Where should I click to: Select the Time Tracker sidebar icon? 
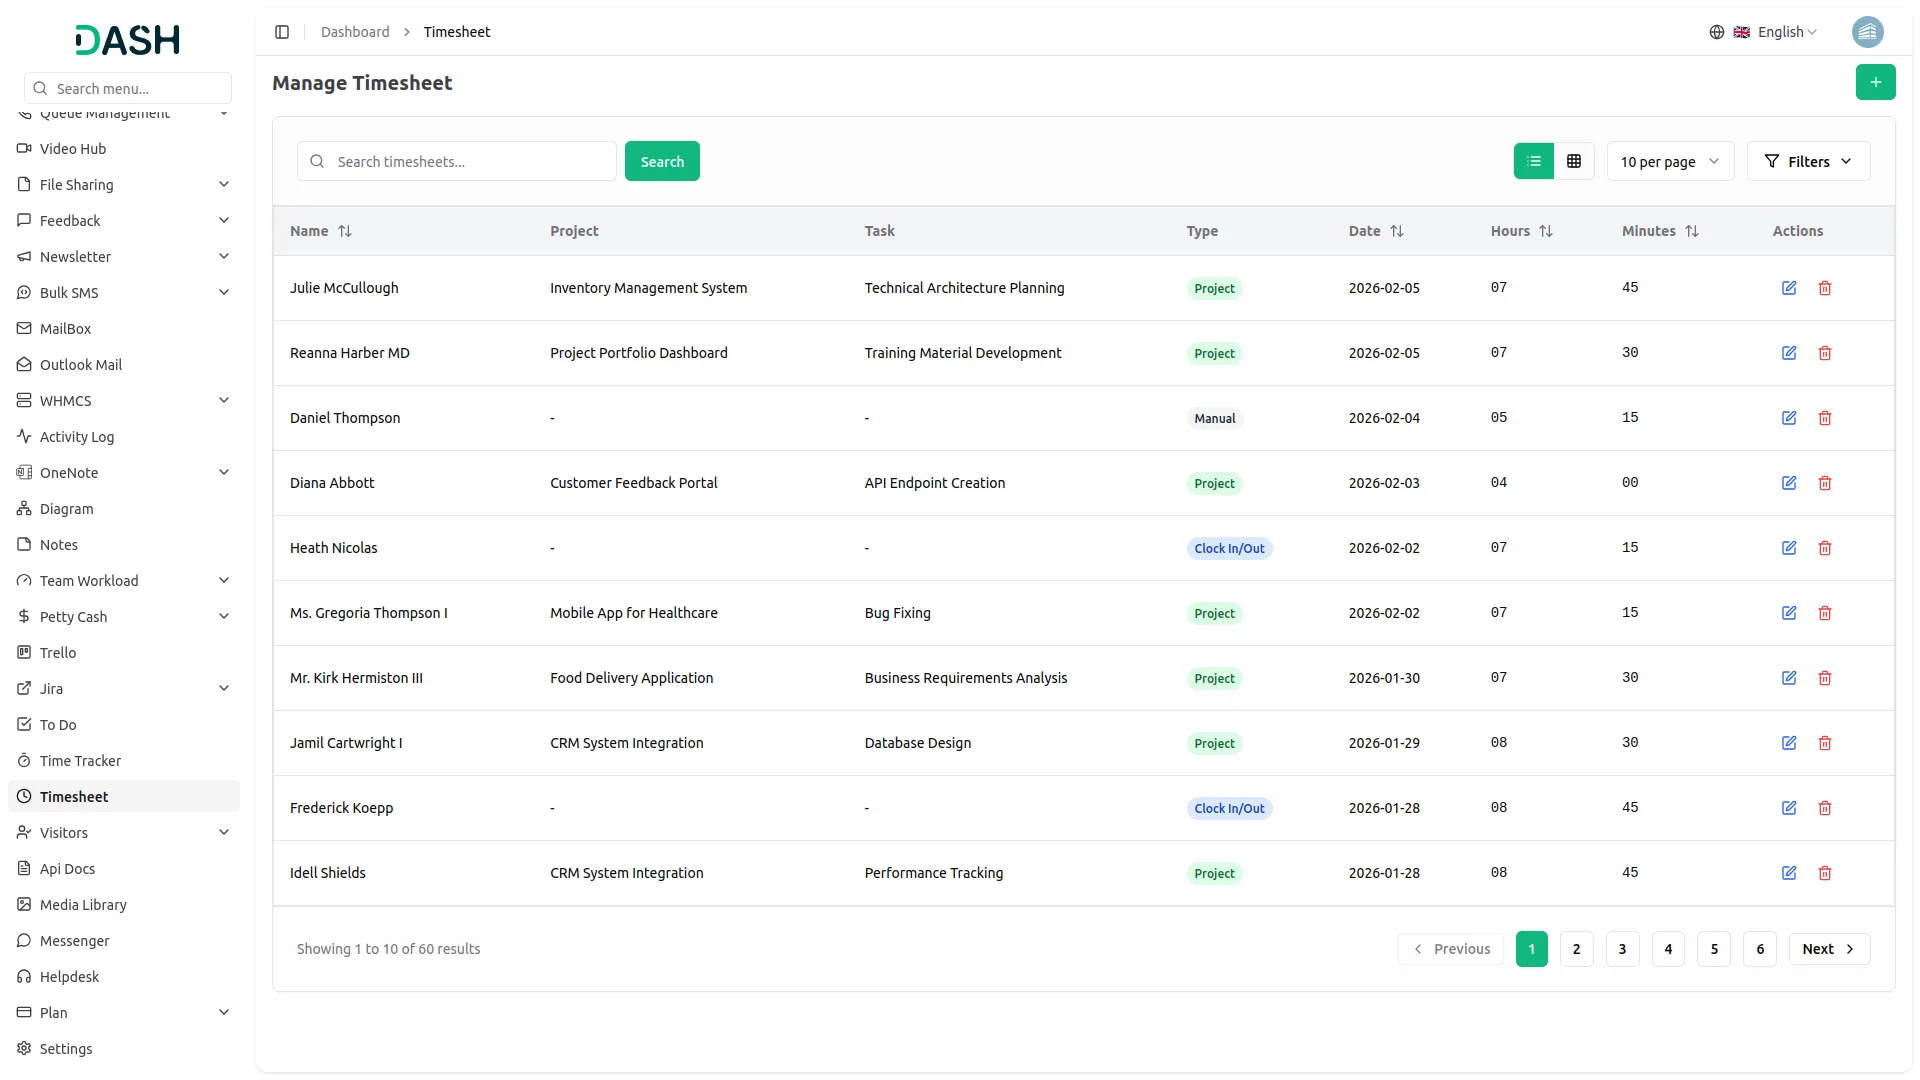point(24,760)
